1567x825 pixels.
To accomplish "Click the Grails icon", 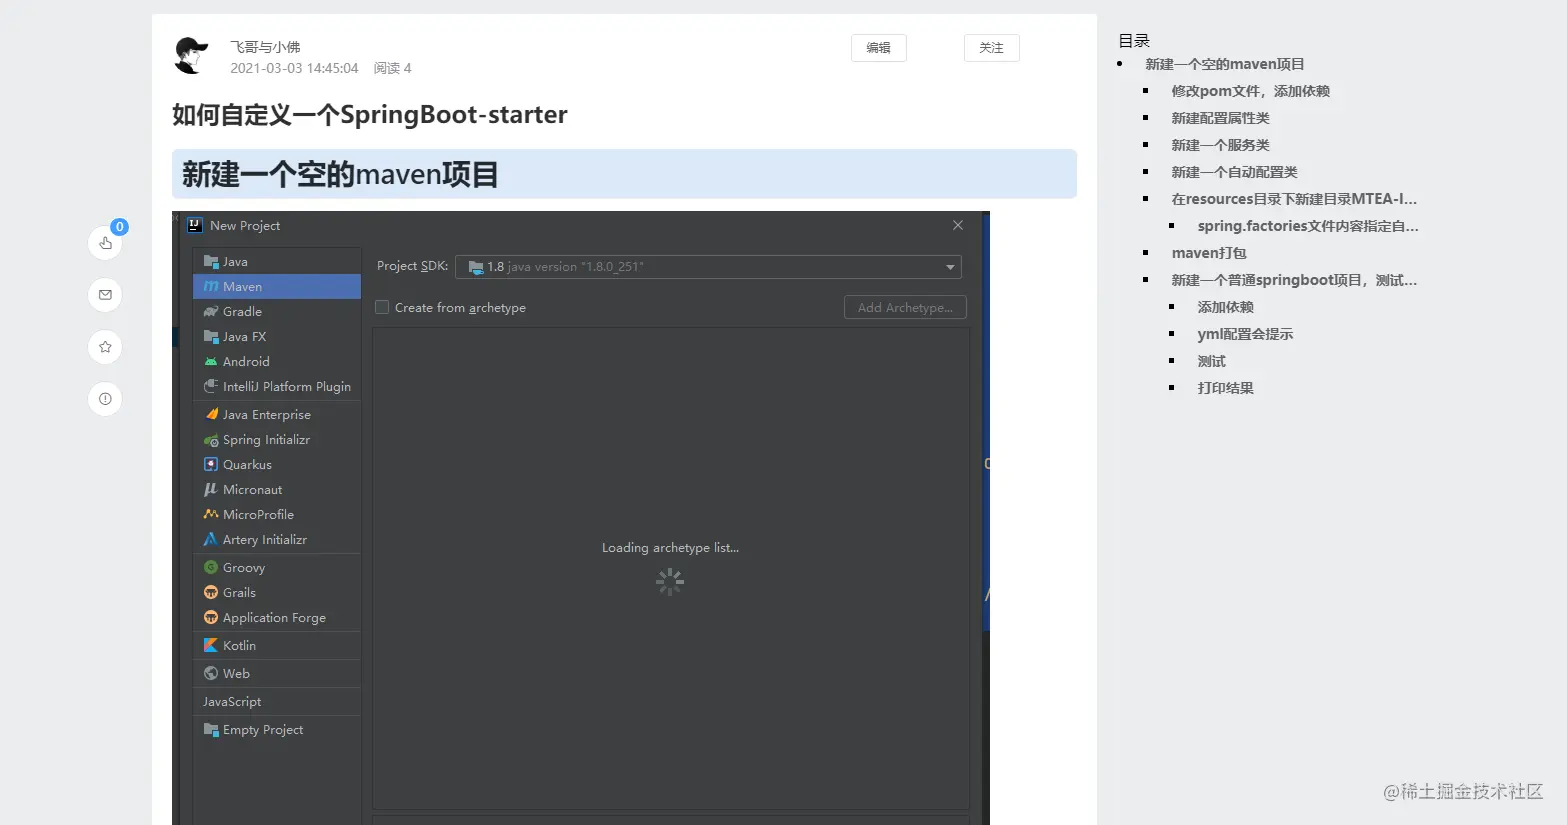I will click(211, 592).
